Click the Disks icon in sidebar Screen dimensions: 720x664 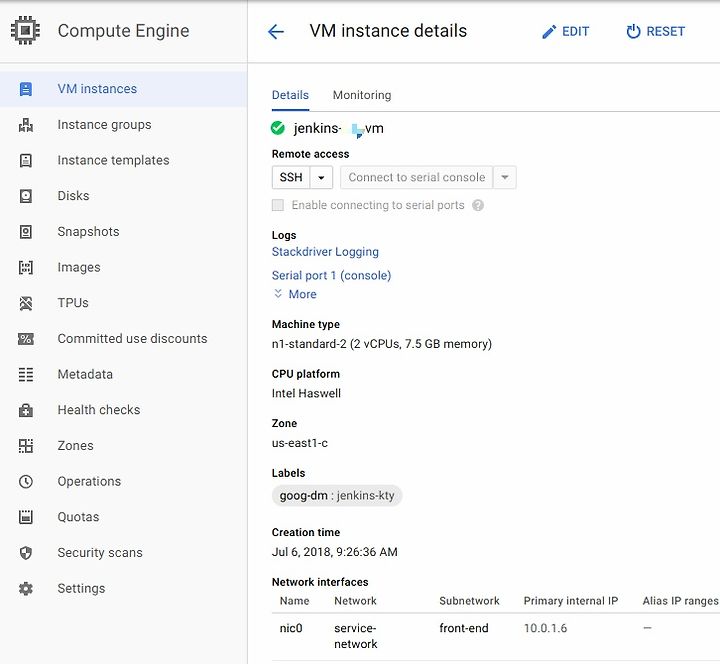[x=26, y=196]
